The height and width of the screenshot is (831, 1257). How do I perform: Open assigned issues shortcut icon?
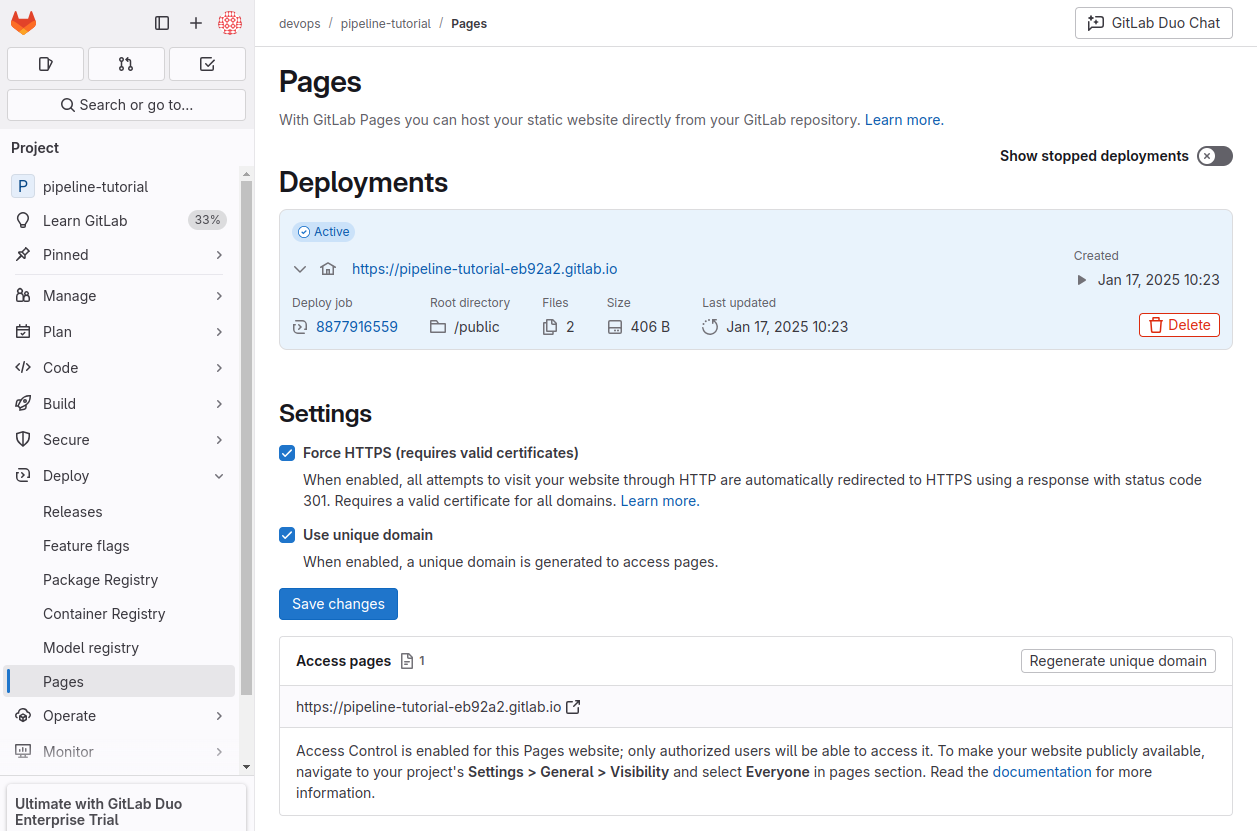tap(45, 64)
